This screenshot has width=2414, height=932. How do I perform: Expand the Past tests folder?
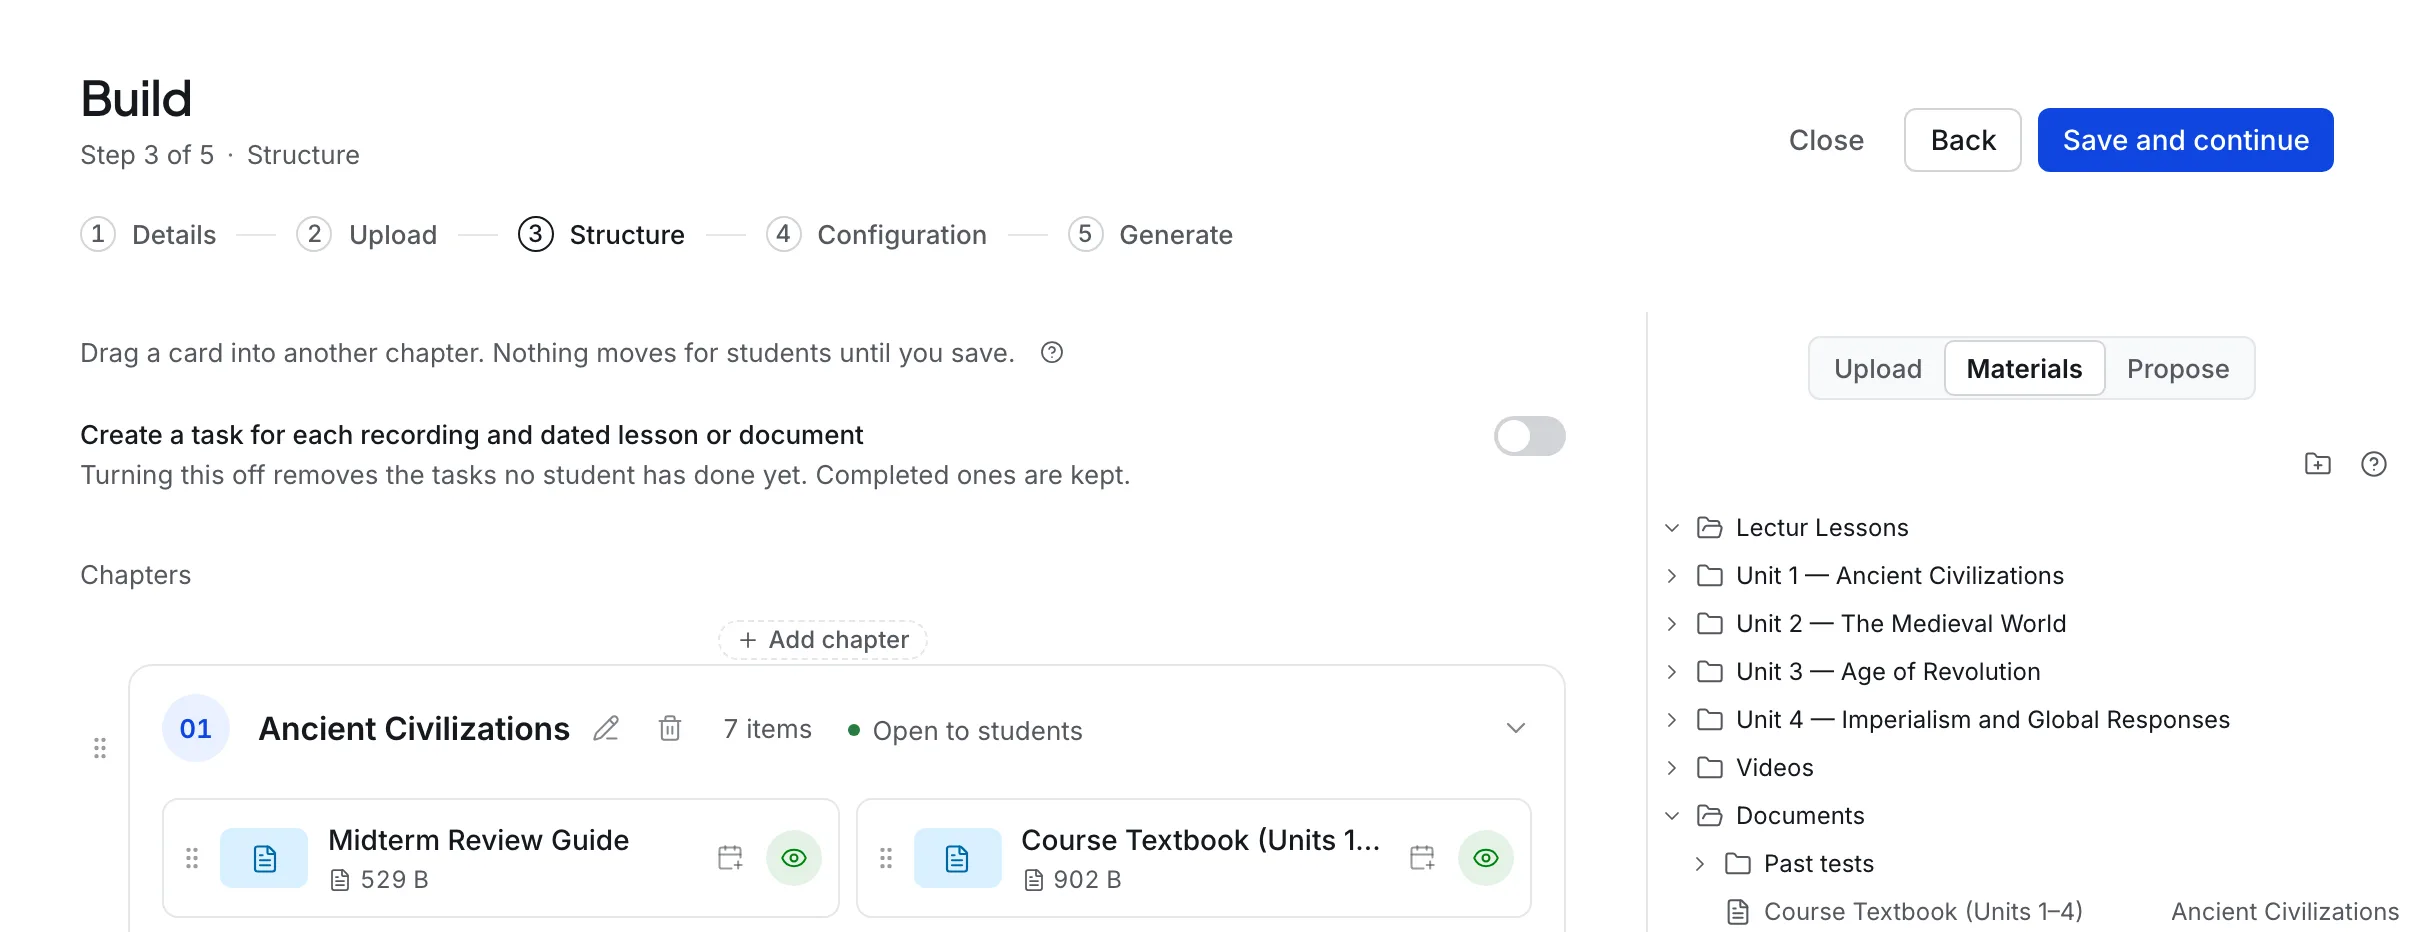(x=1700, y=864)
